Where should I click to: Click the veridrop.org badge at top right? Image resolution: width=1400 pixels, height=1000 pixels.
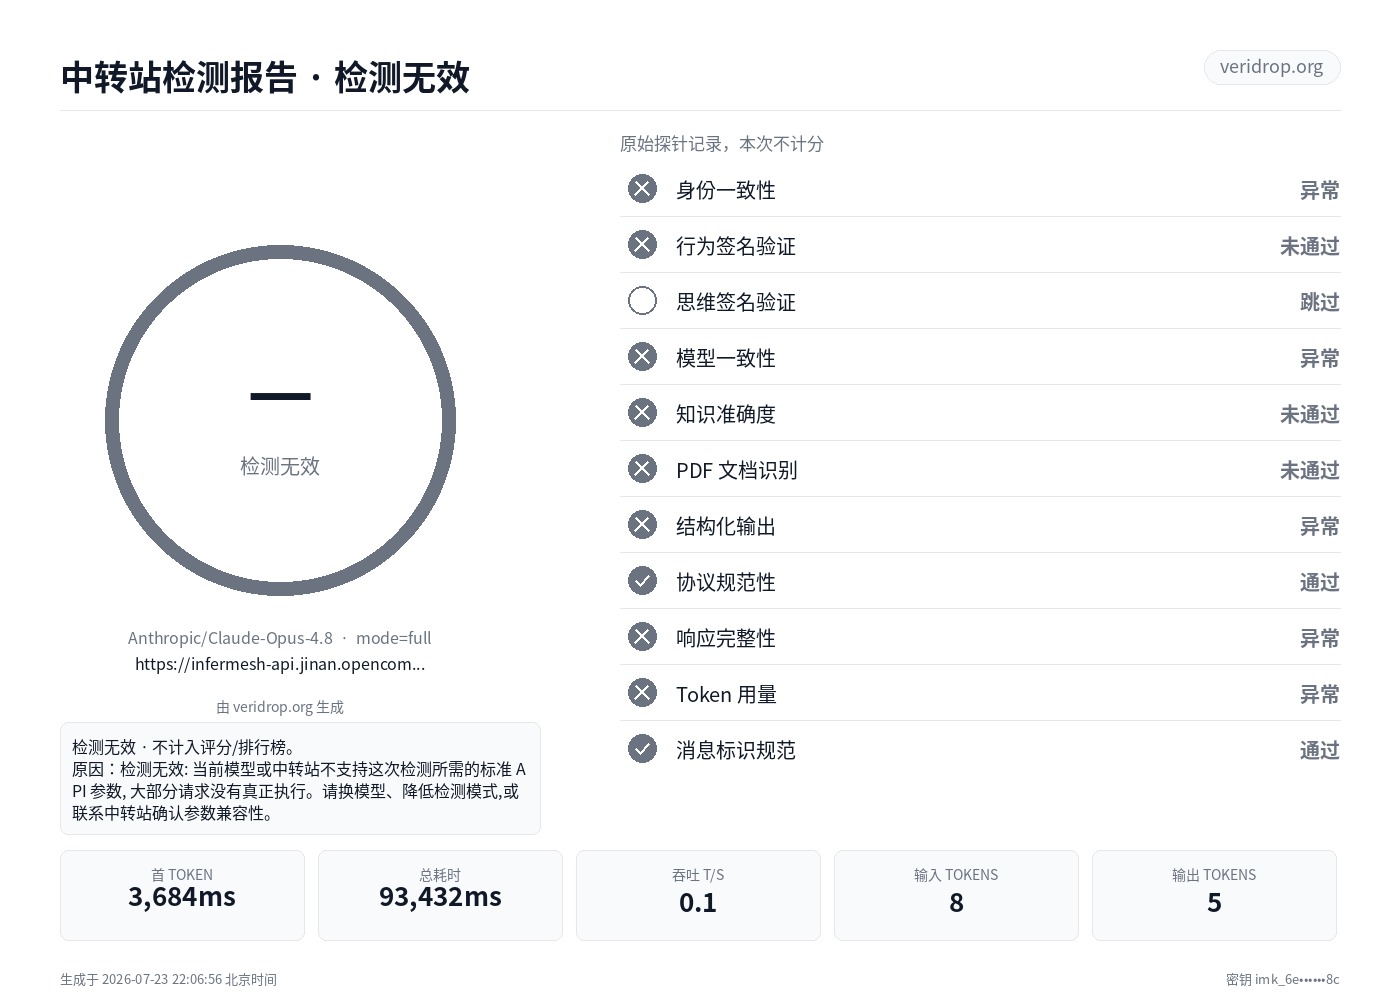[1271, 67]
